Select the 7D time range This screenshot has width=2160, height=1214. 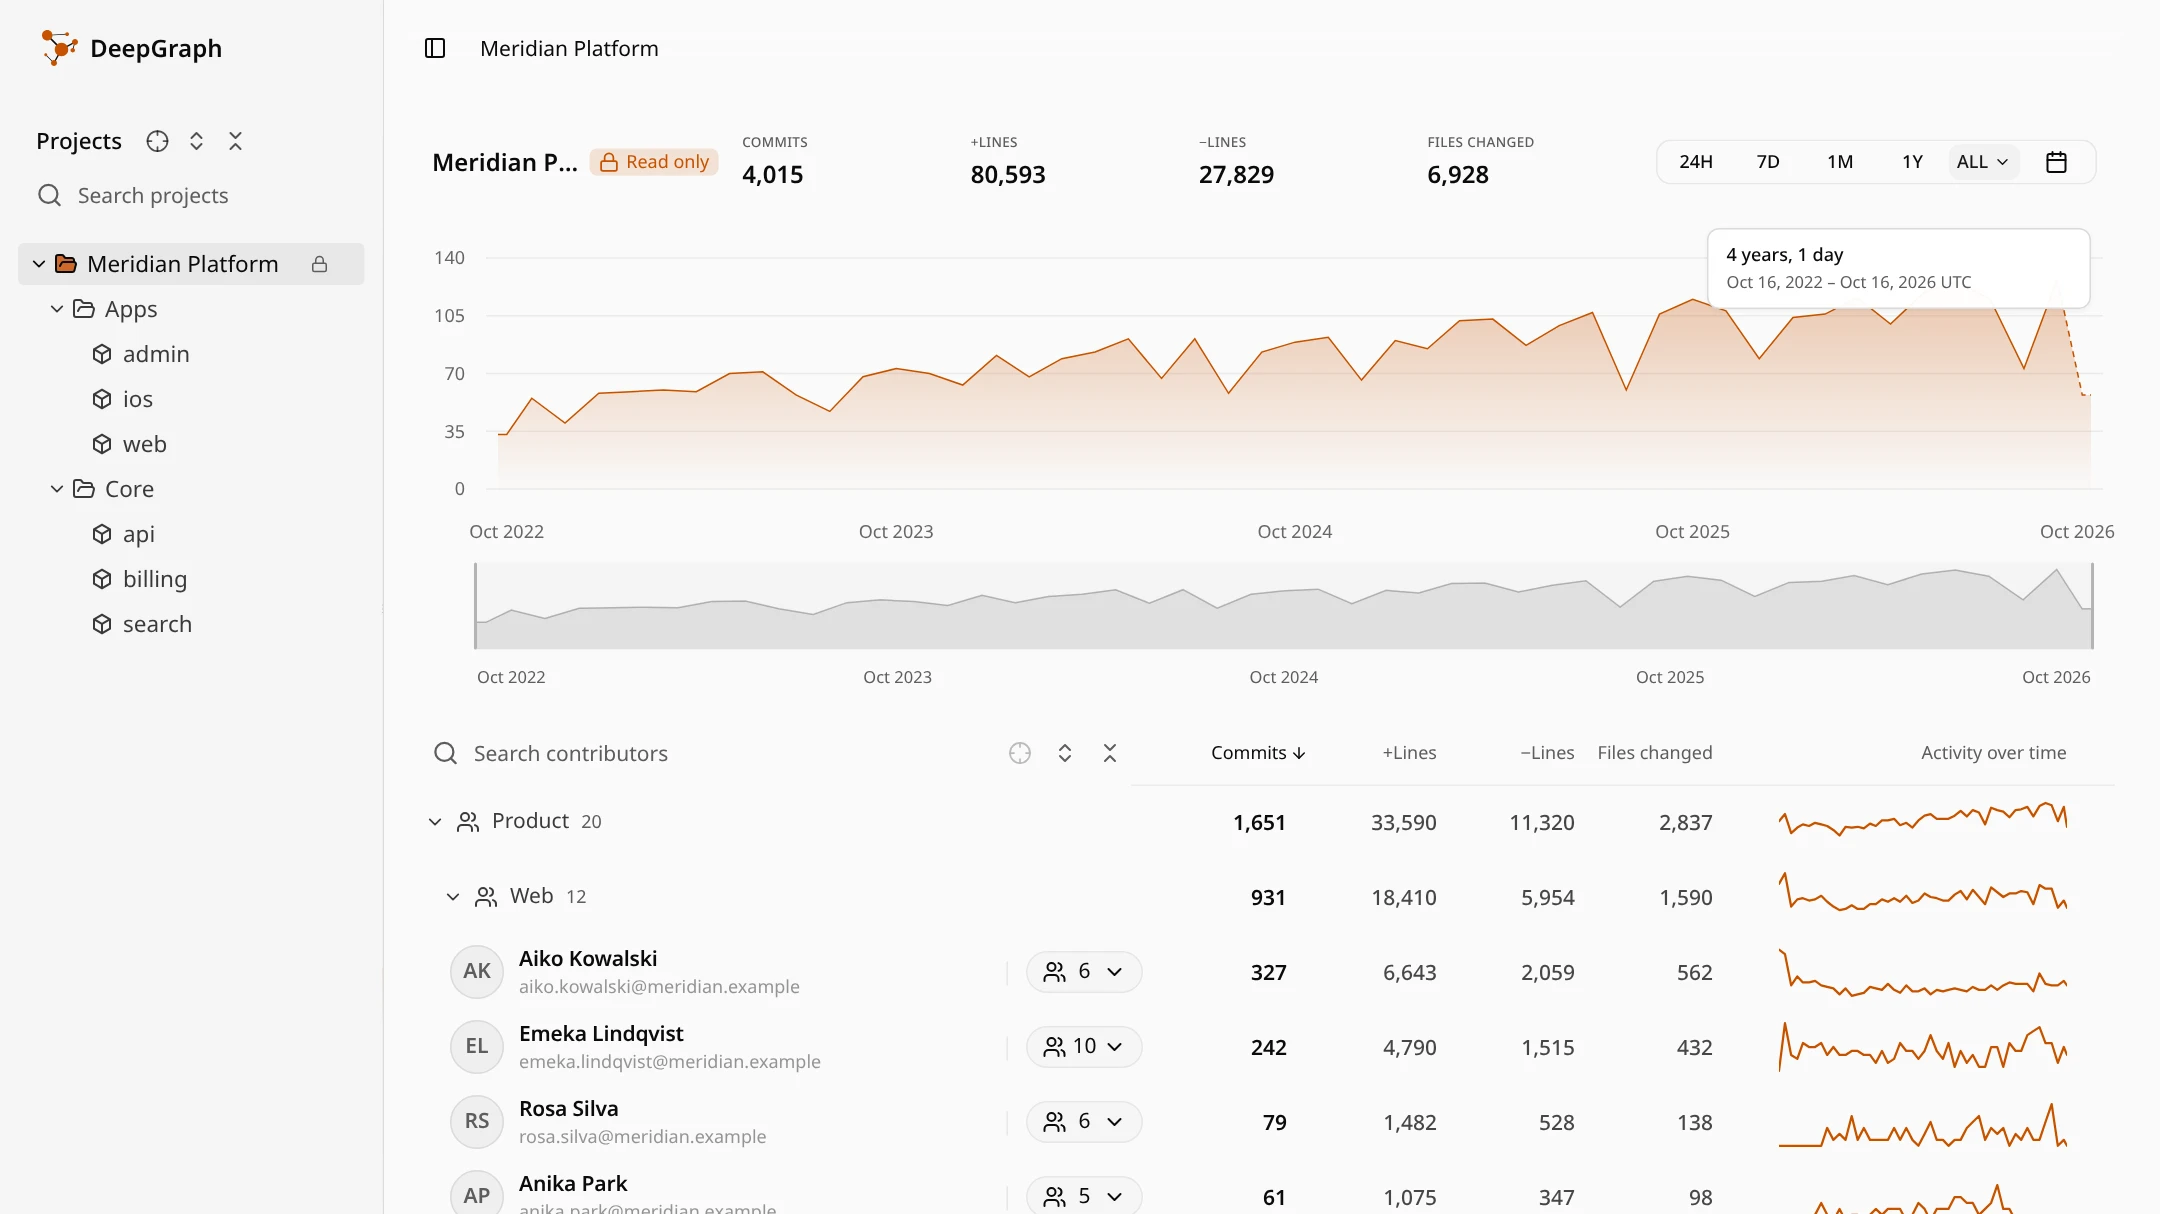point(1768,162)
